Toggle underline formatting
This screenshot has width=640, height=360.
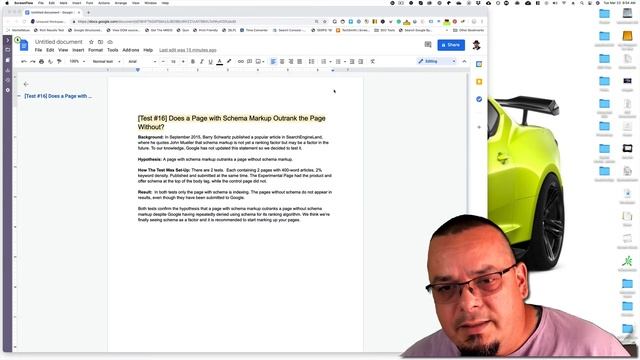(211, 61)
